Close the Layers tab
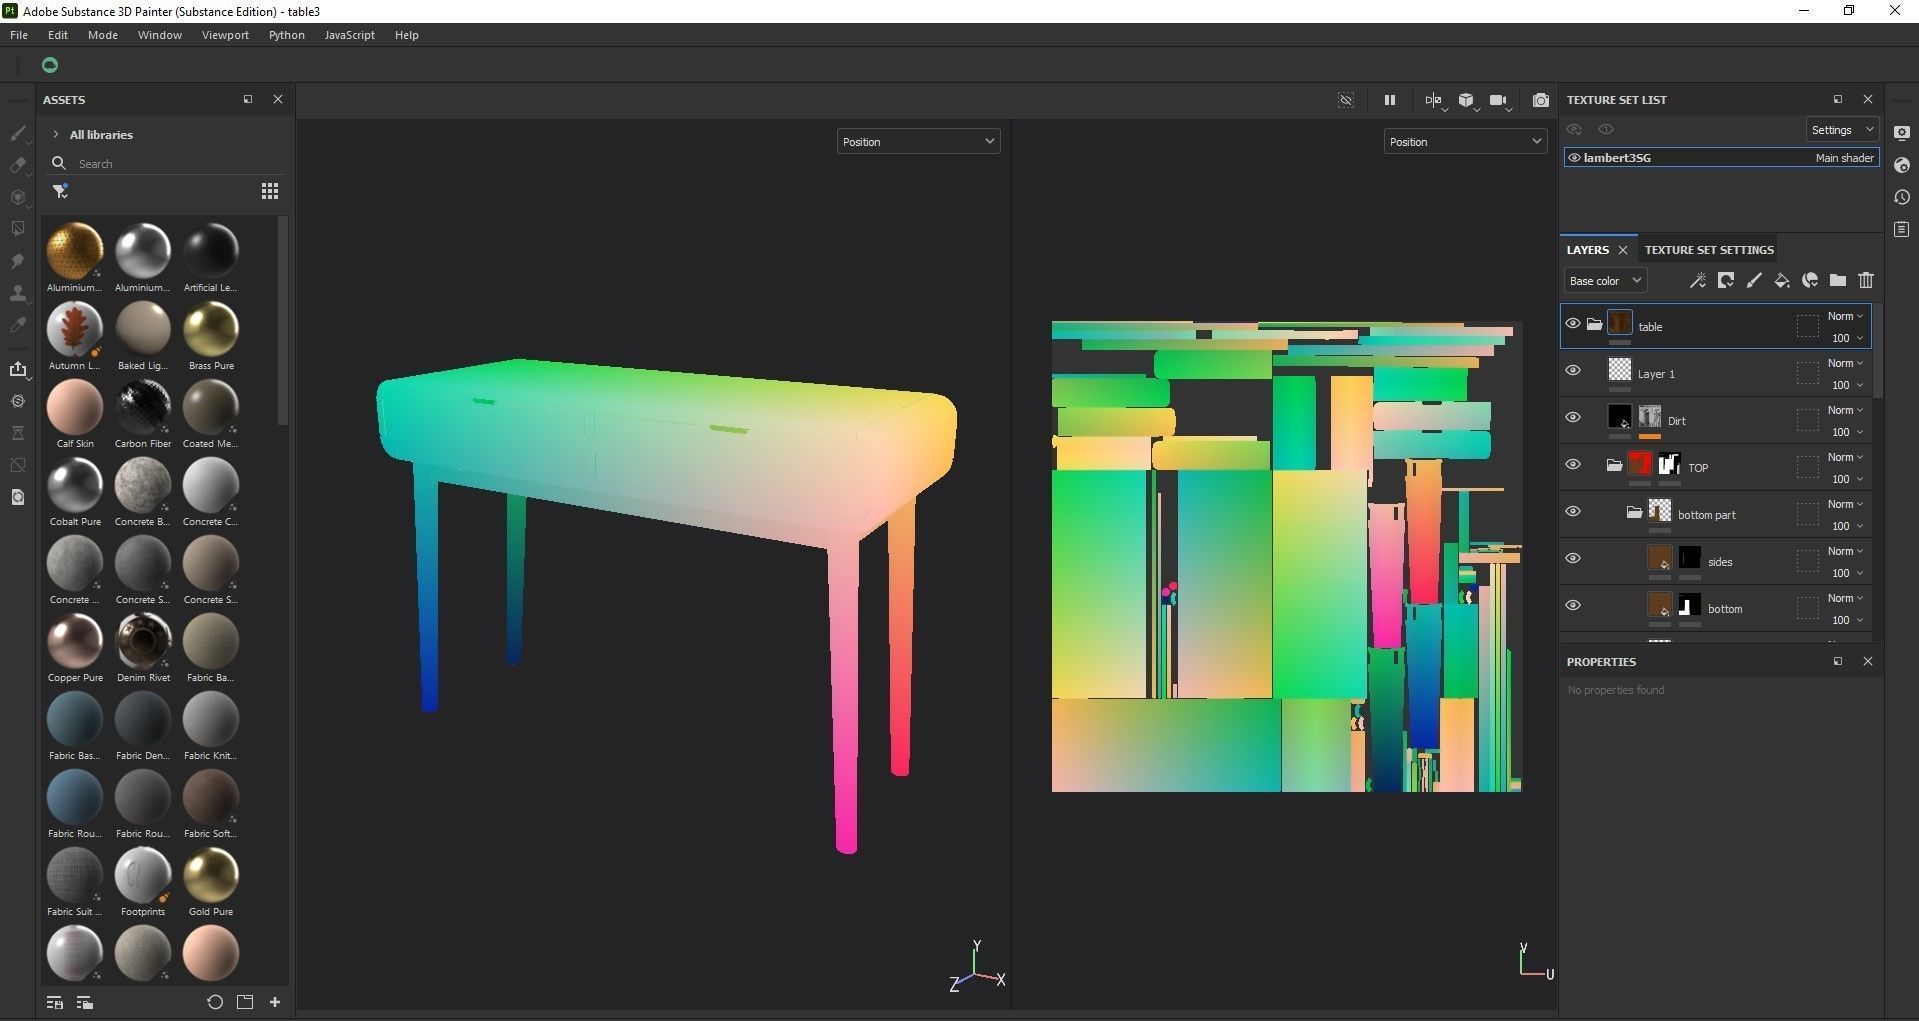Screen dimensions: 1919x1021 (x=1622, y=250)
